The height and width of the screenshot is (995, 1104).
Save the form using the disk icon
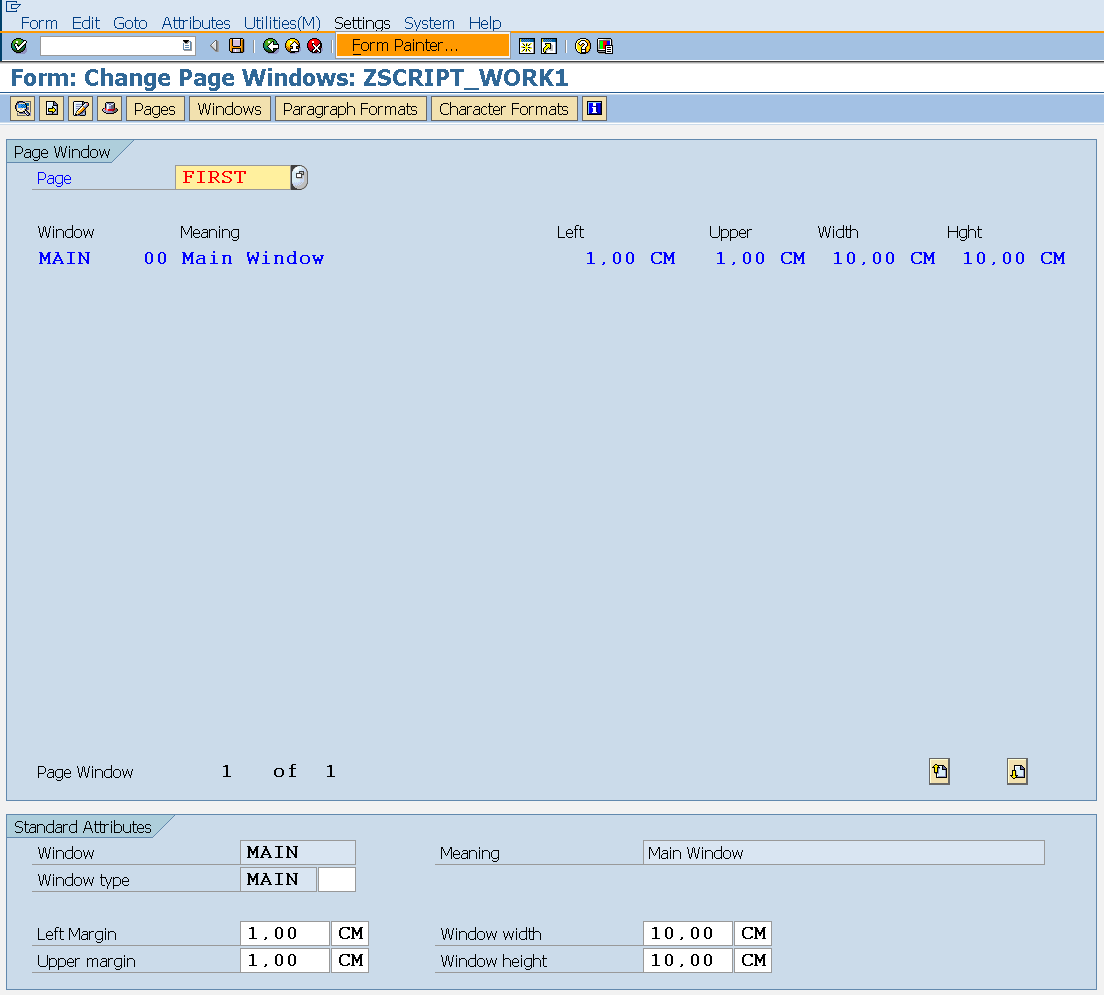[234, 45]
